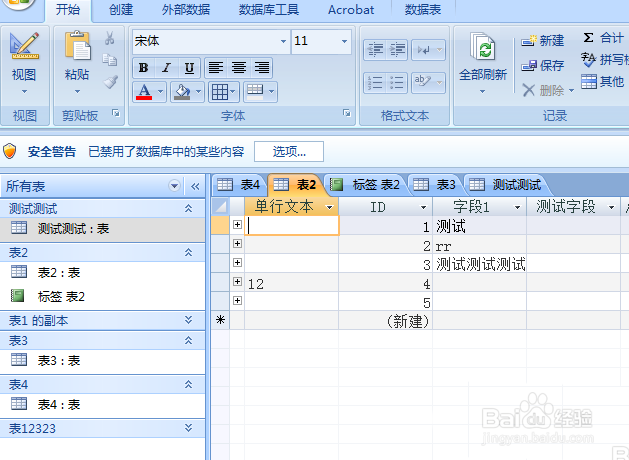Open font color dropdown arrow
Image resolution: width=629 pixels, height=460 pixels.
(160, 92)
